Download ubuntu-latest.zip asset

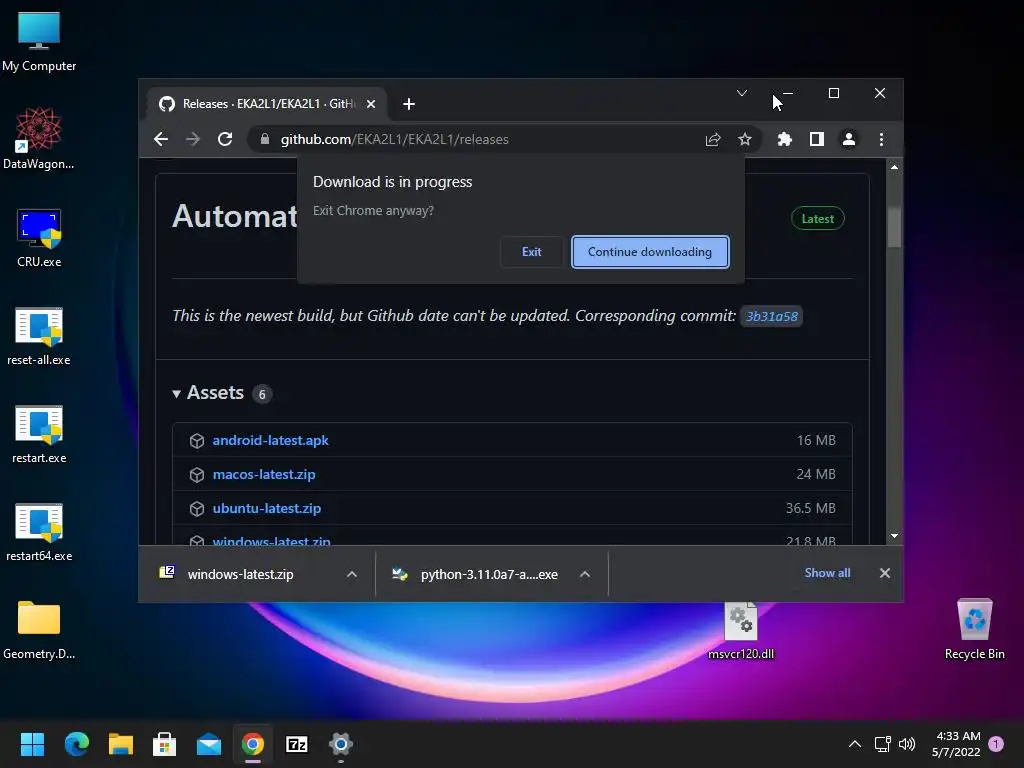tap(266, 509)
